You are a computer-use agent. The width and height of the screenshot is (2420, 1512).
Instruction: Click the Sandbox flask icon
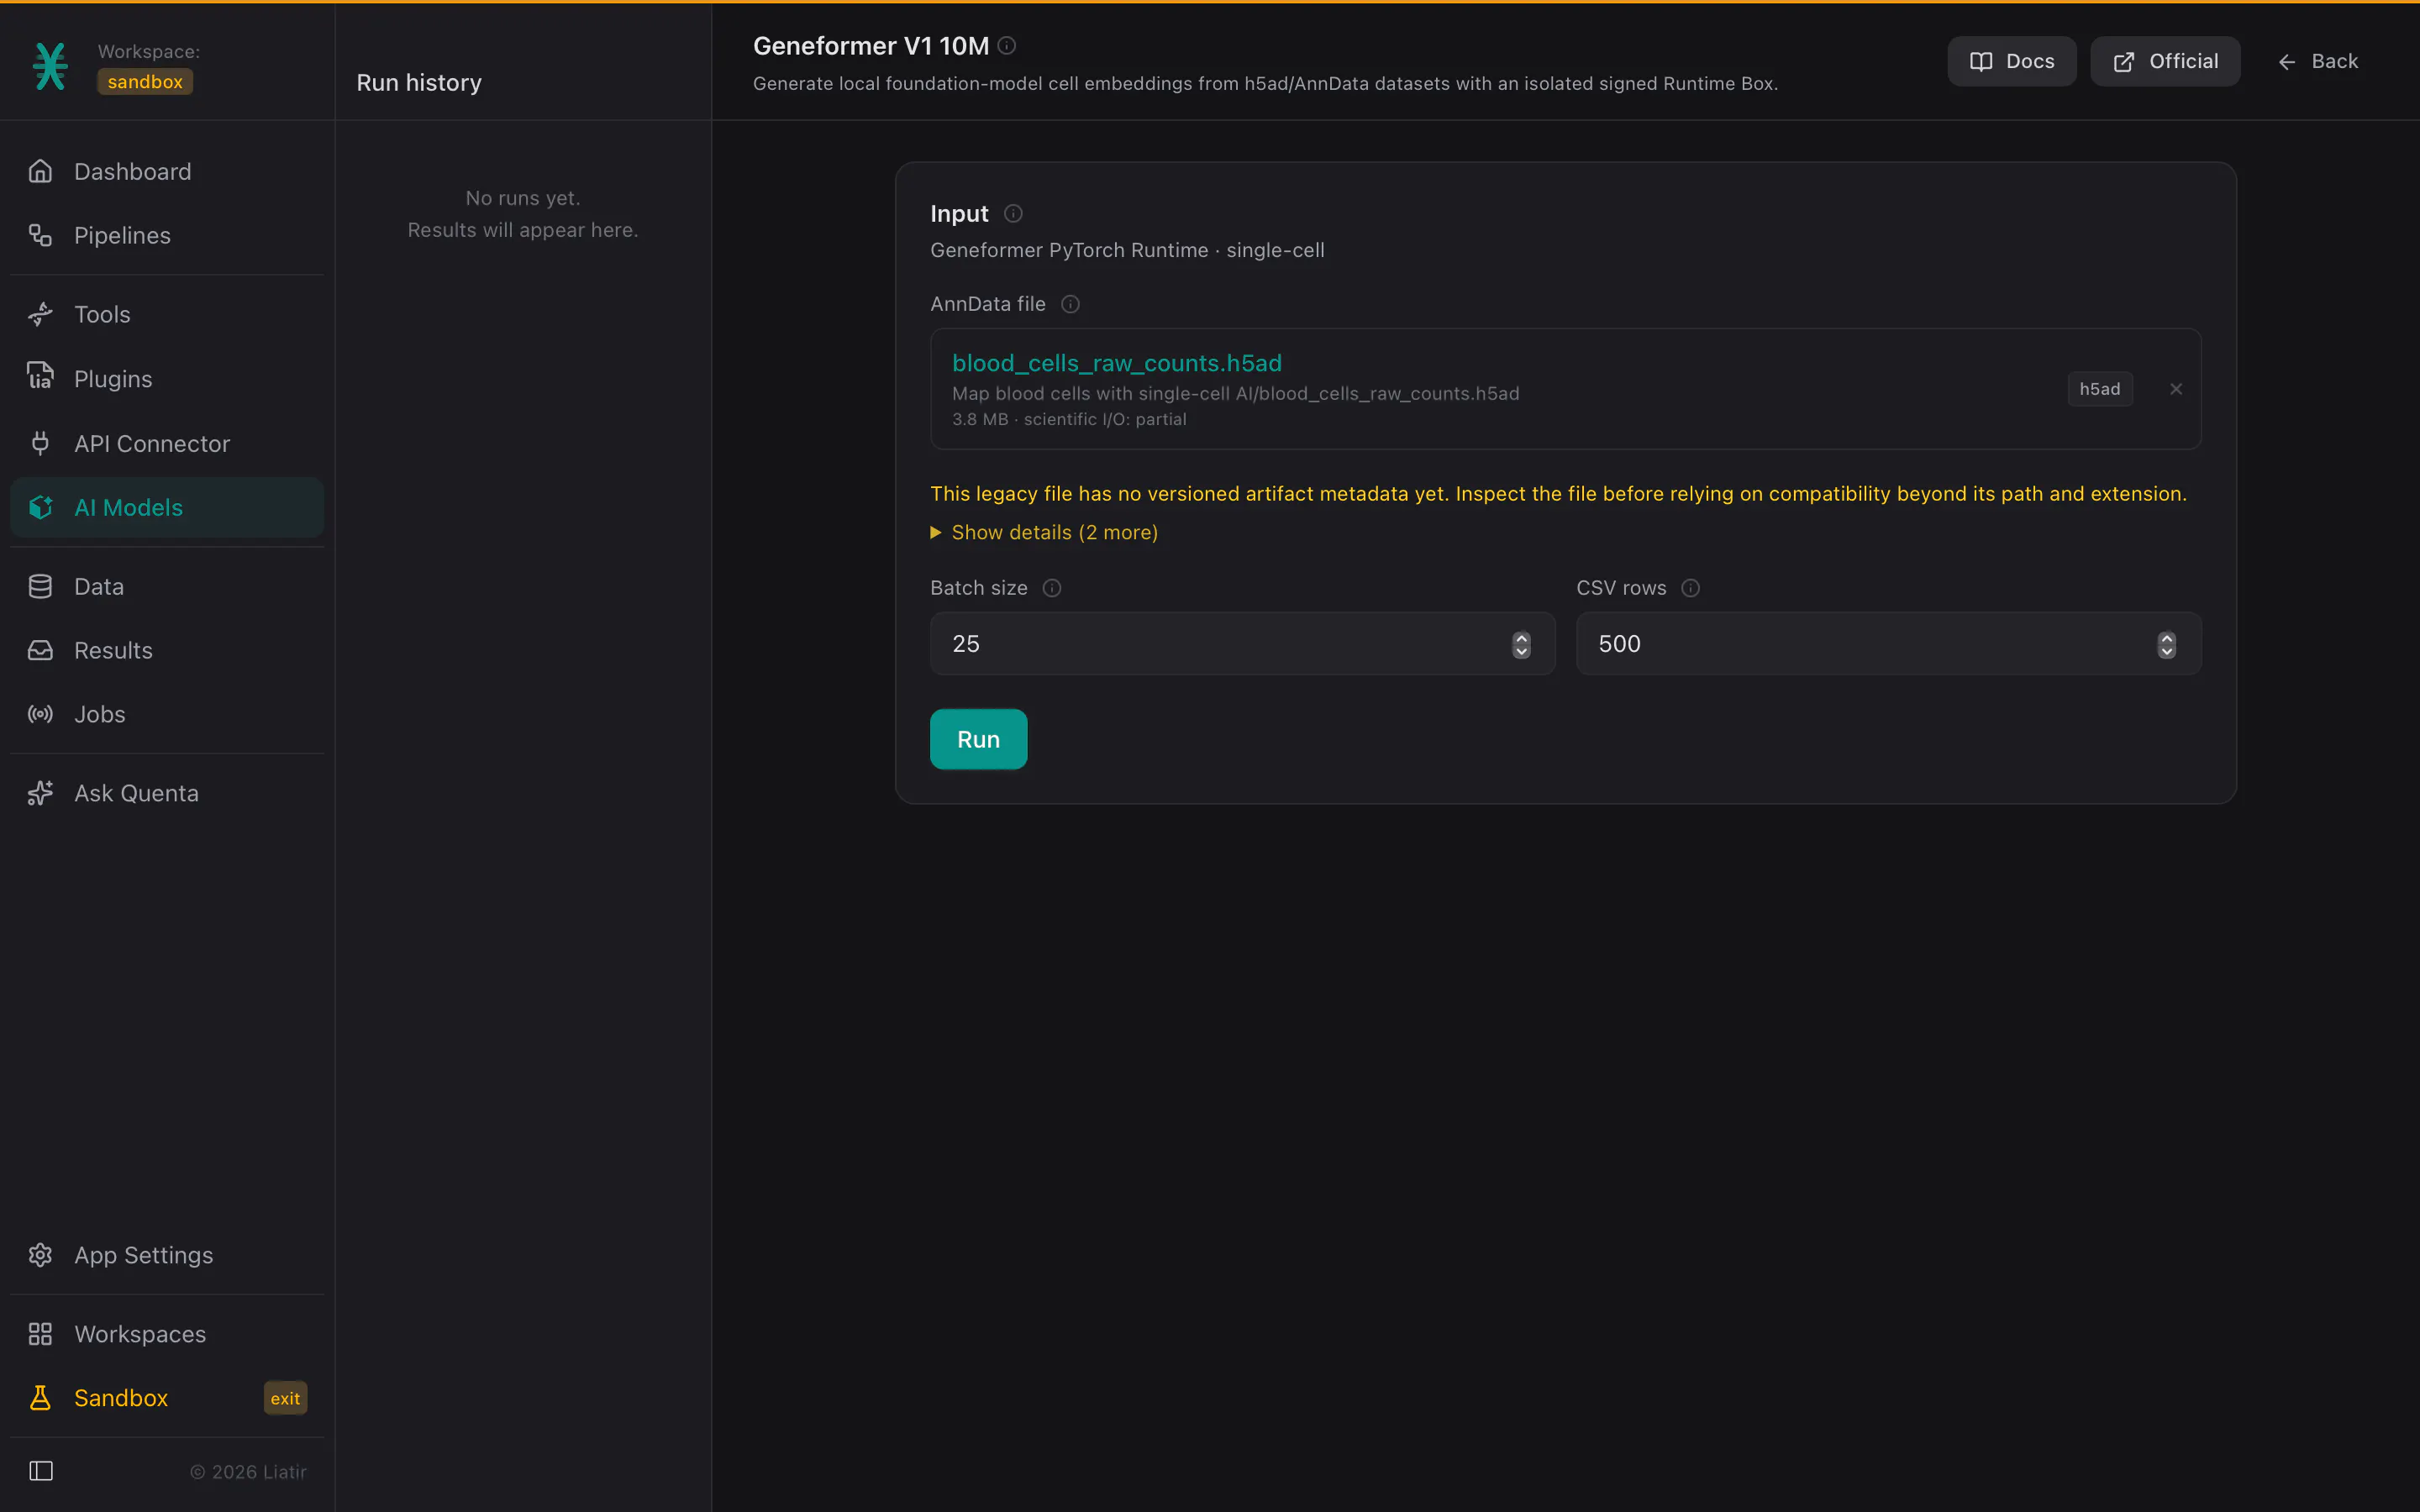coord(40,1398)
